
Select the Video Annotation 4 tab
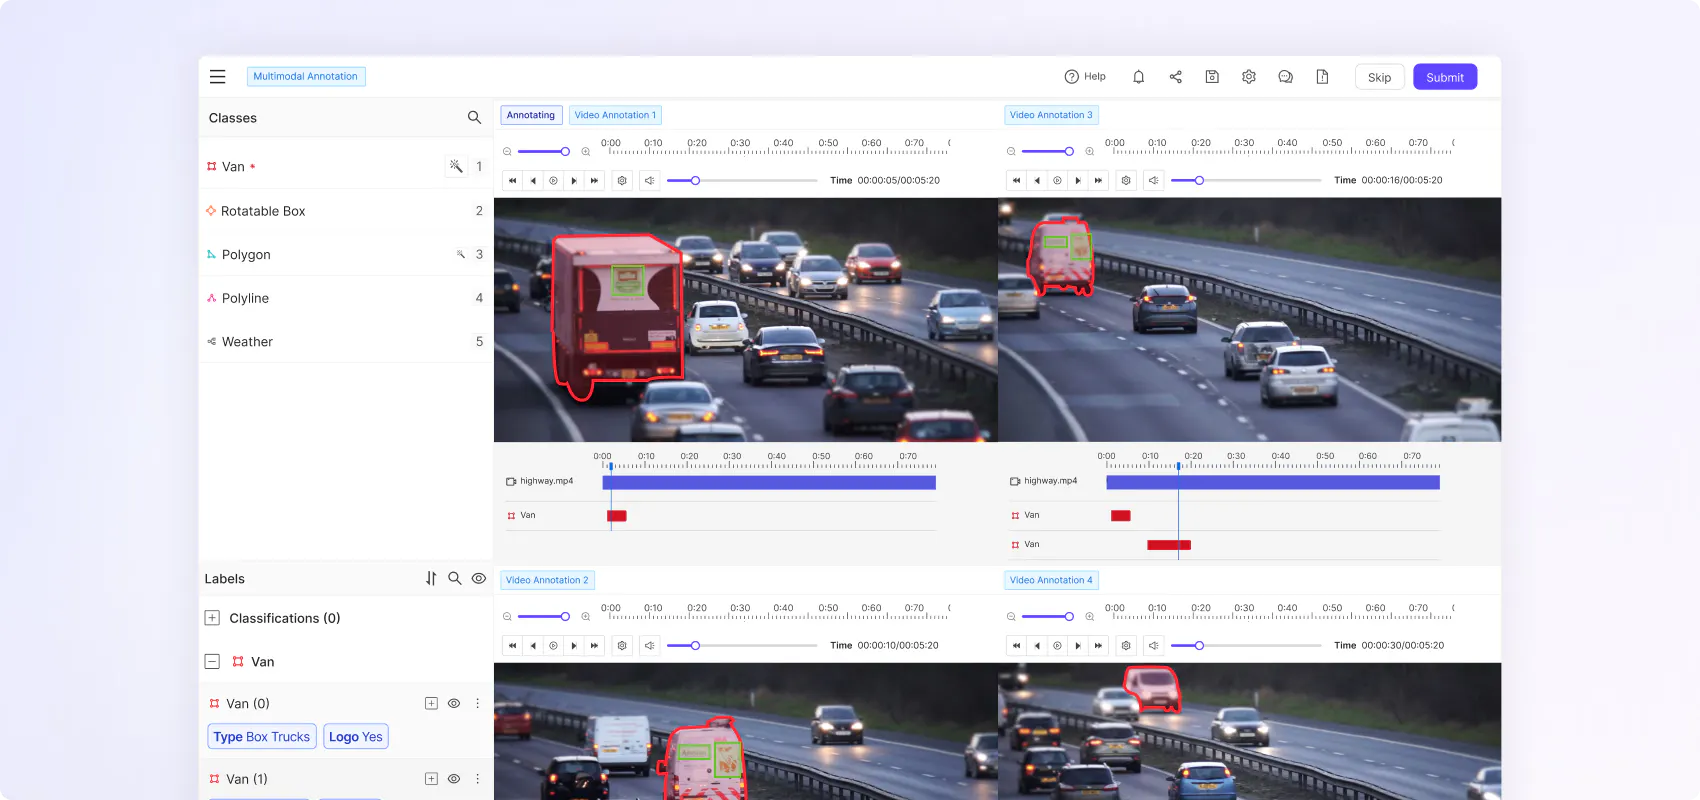click(1051, 580)
